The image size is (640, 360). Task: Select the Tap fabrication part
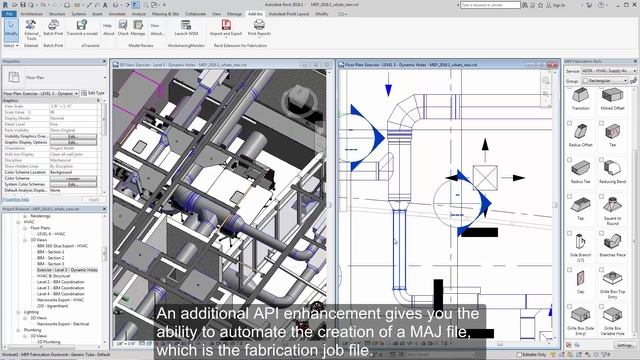(580, 208)
